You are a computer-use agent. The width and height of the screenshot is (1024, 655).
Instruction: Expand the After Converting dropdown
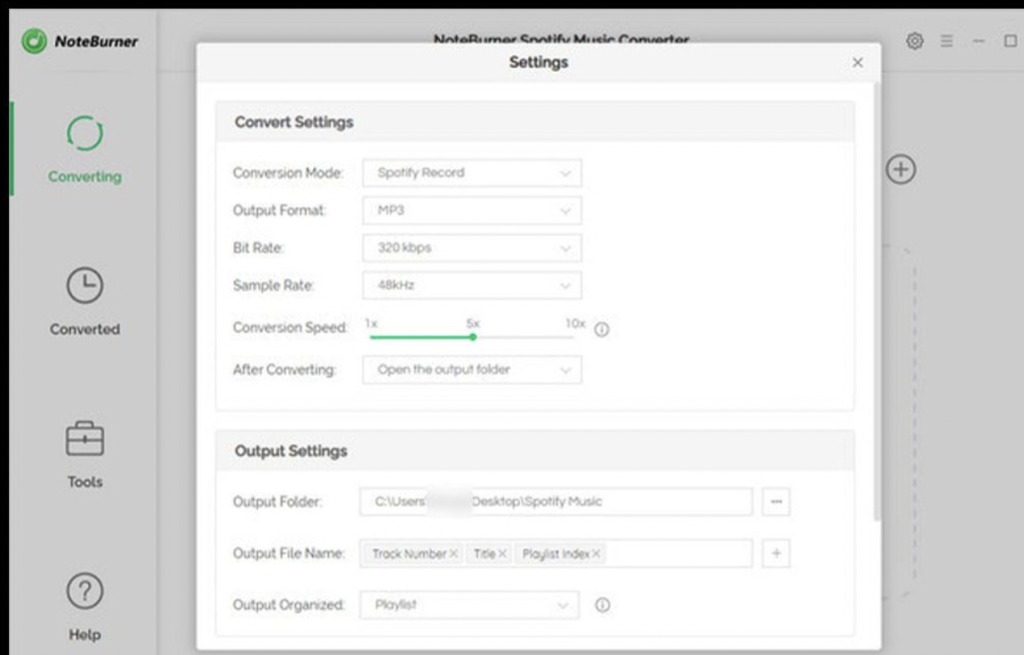[x=471, y=370]
